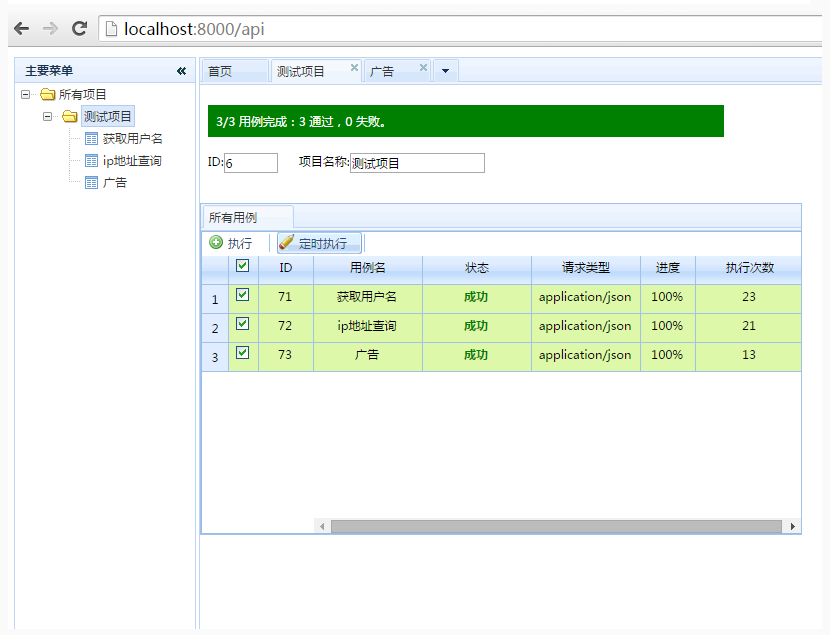Image resolution: width=830 pixels, height=635 pixels.
Task: Click execution count 21
Action: tap(749, 326)
